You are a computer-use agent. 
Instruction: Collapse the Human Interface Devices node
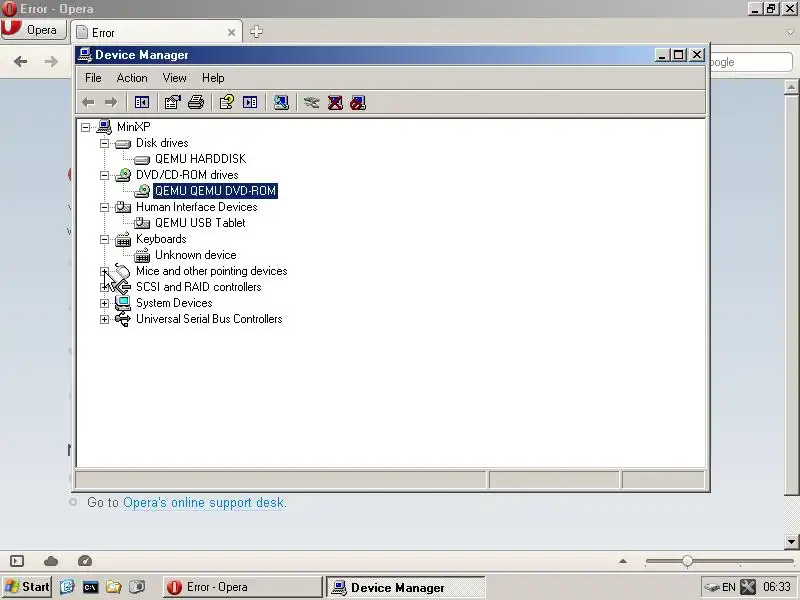pos(105,207)
